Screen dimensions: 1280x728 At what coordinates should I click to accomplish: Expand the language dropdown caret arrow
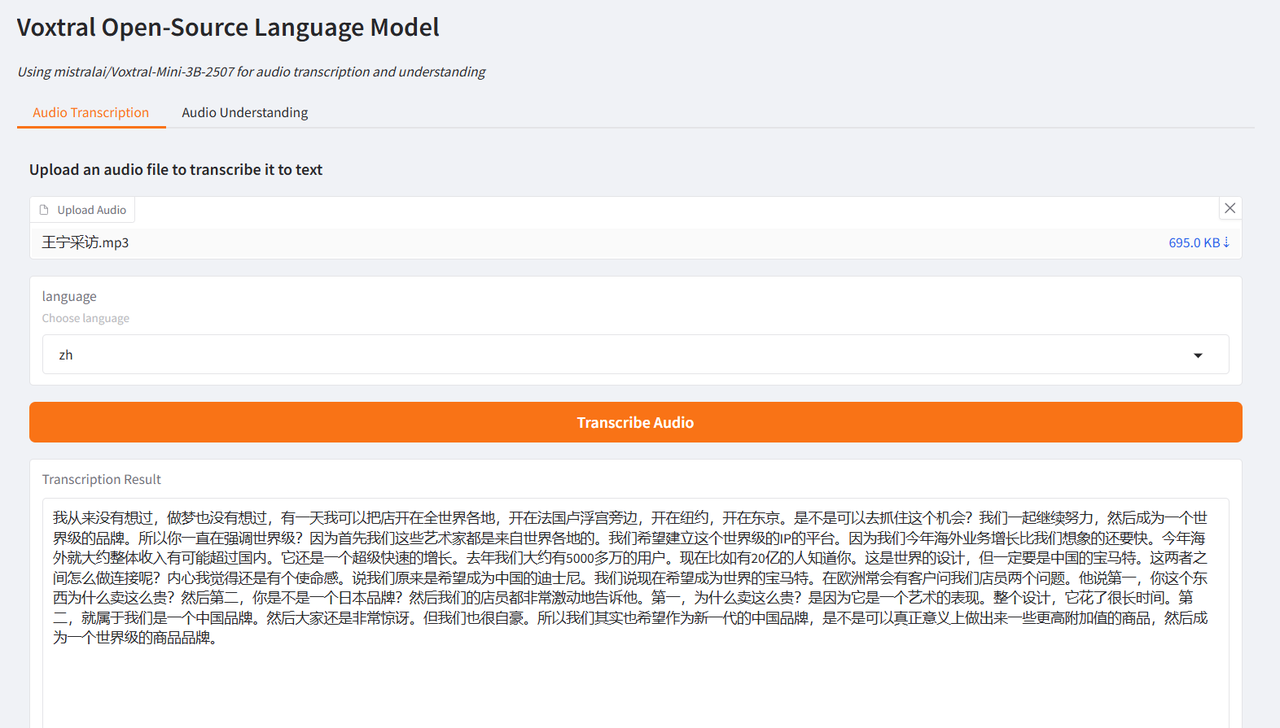click(1198, 355)
